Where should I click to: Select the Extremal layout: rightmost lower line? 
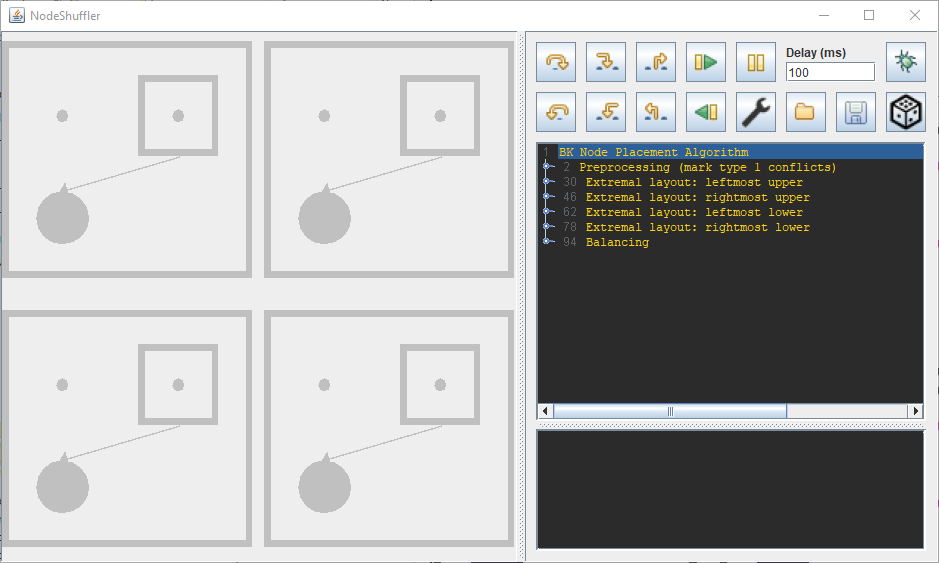pyautogui.click(x=697, y=227)
